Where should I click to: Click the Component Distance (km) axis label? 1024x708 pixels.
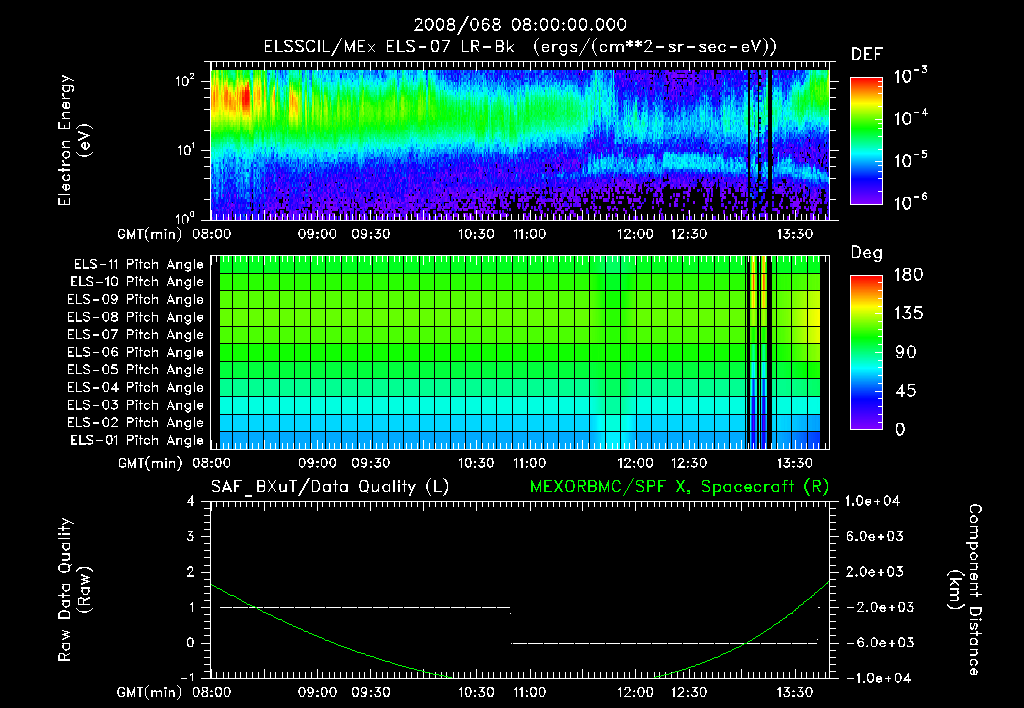point(965,589)
